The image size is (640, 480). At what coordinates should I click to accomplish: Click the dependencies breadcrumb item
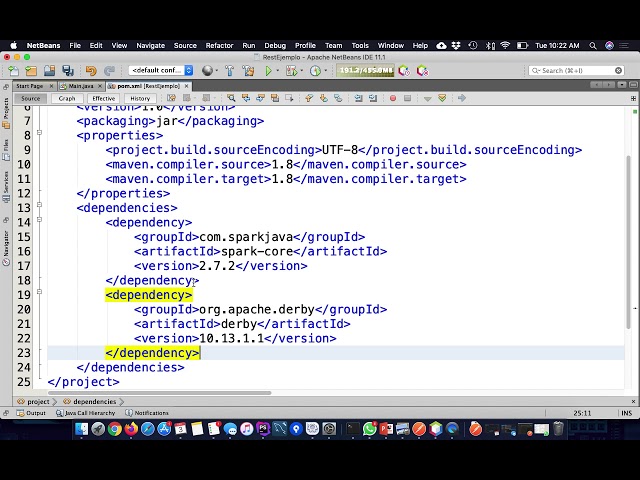point(90,402)
